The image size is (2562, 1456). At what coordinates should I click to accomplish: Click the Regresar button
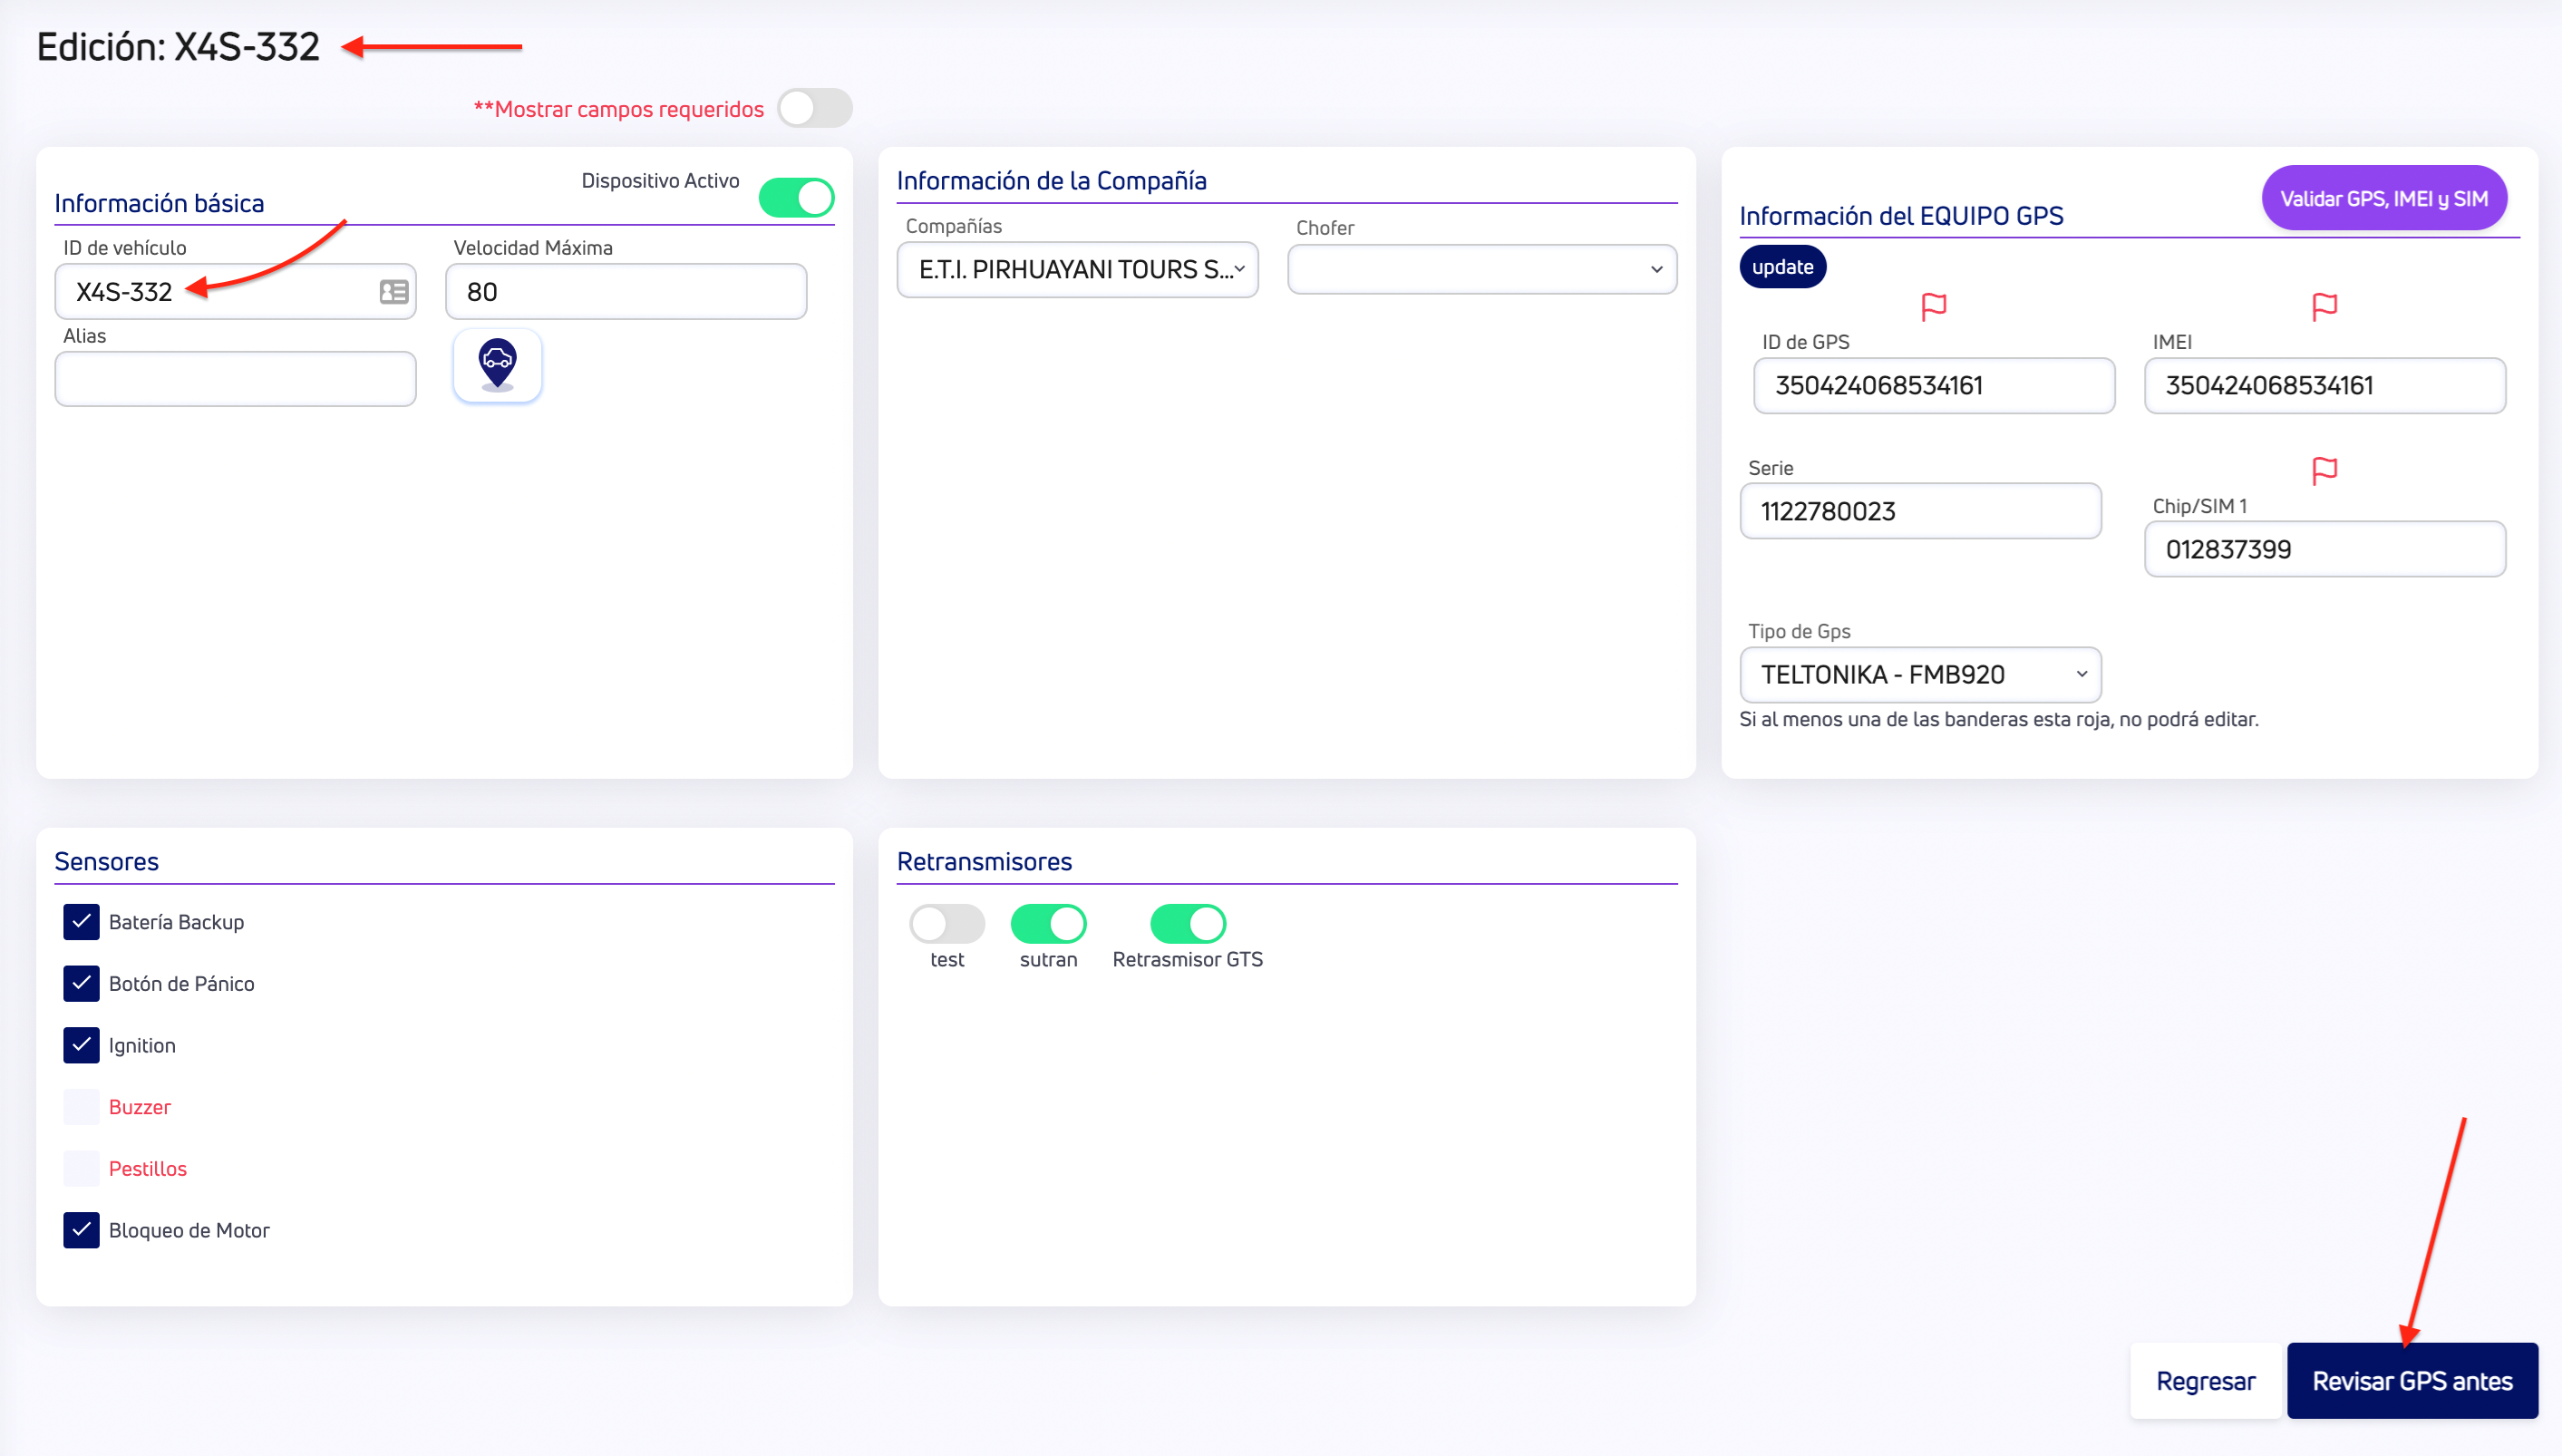(x=2205, y=1381)
